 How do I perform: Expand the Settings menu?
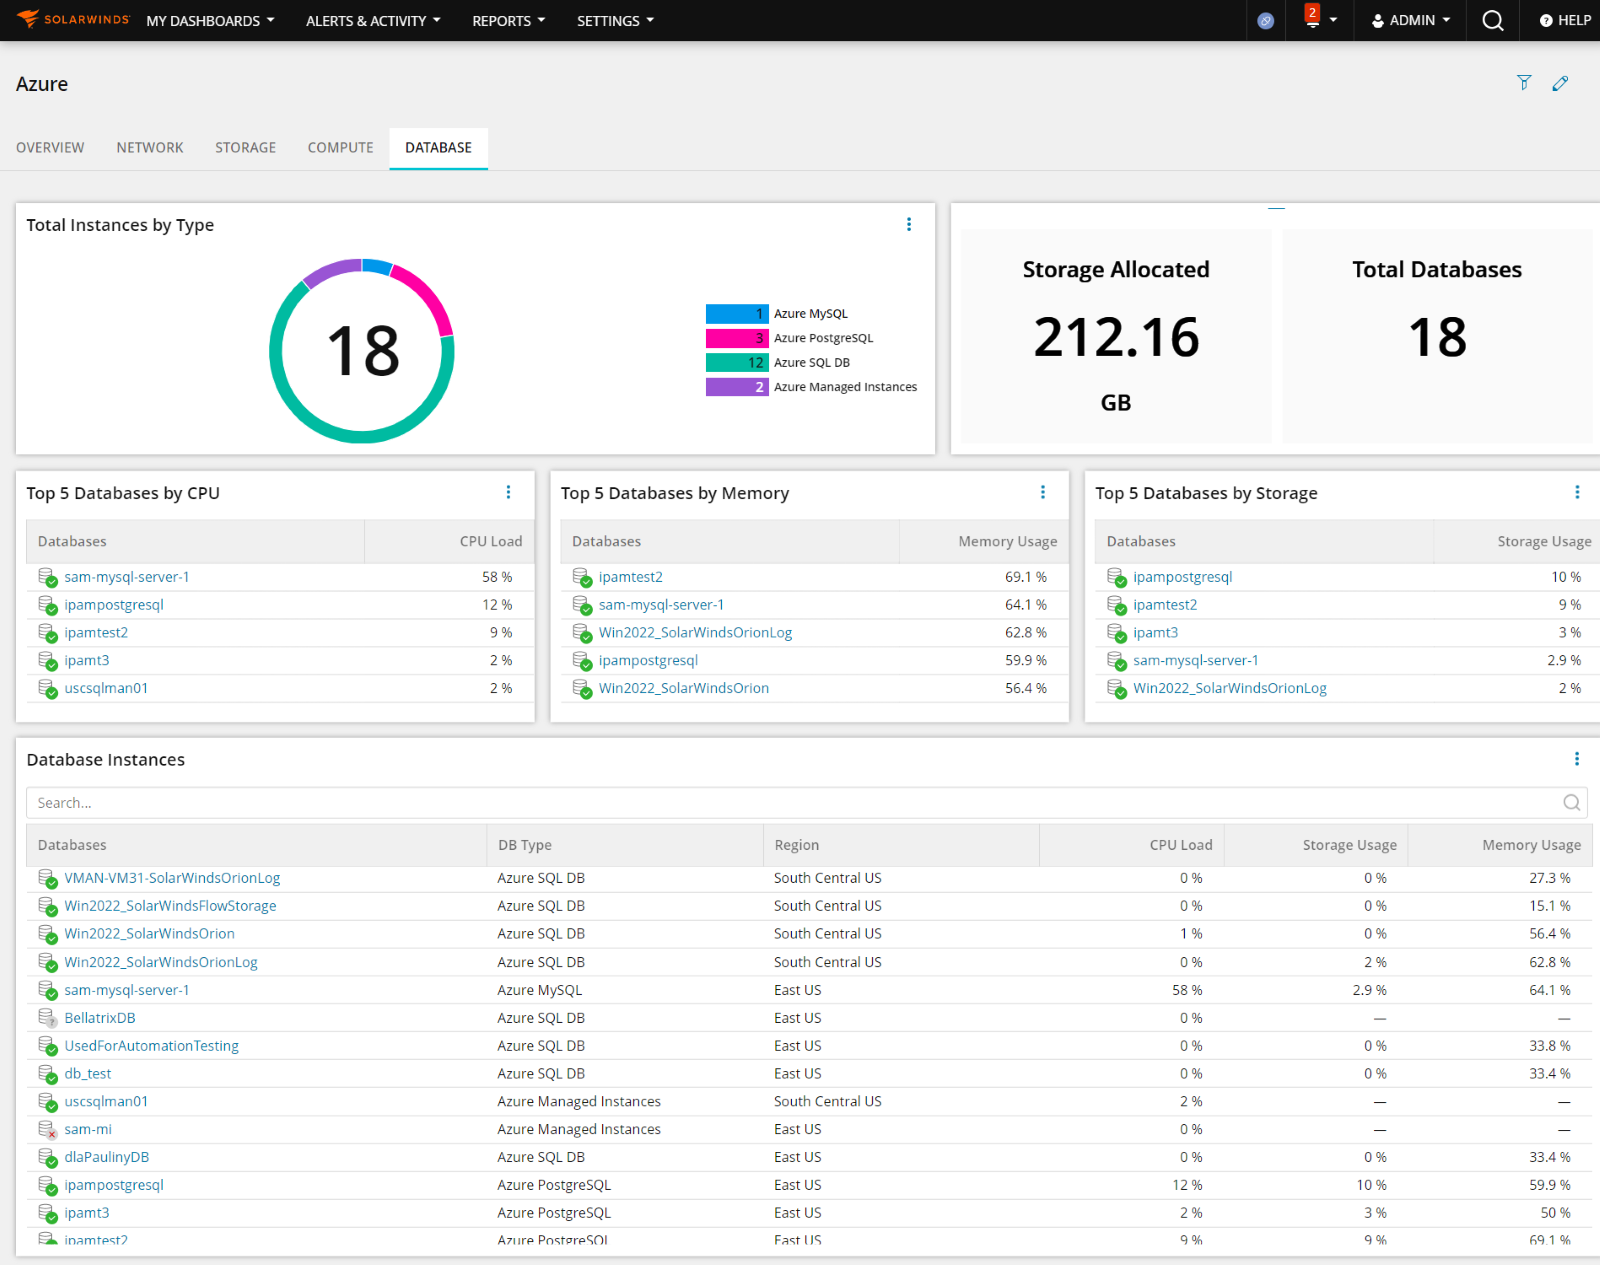[x=615, y=20]
